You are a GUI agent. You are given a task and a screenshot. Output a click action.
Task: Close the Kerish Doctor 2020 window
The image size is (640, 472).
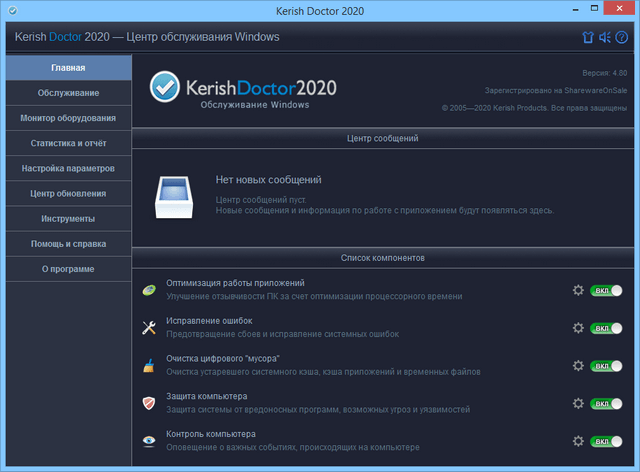tap(619, 8)
